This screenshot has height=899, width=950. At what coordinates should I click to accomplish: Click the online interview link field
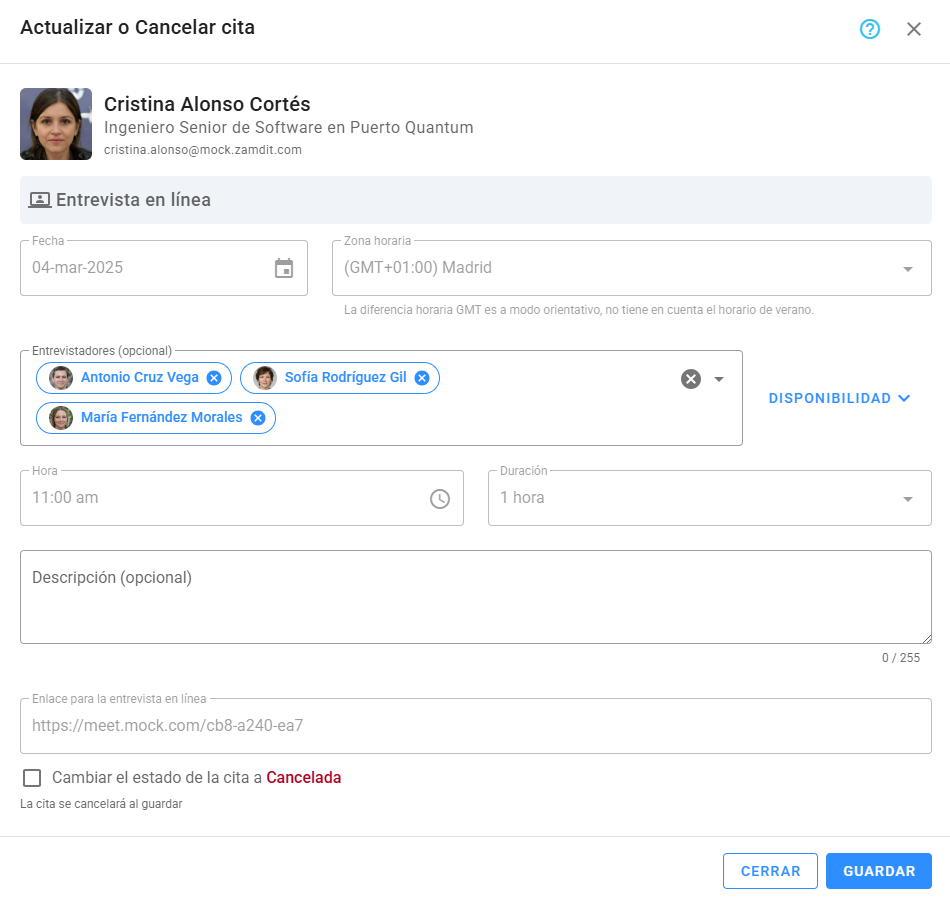pos(475,726)
